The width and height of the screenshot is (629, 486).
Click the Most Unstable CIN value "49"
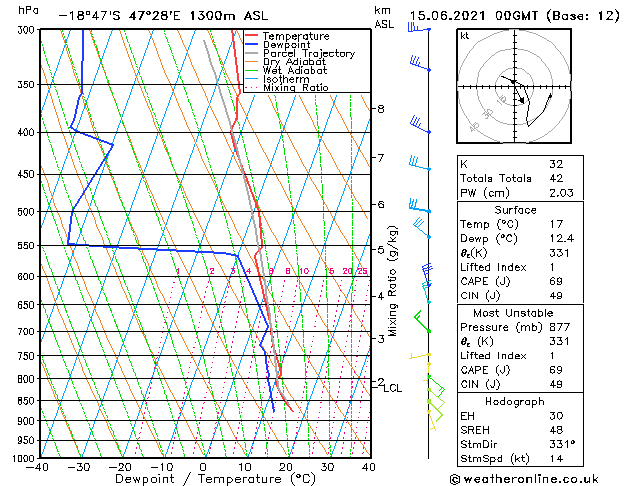coord(556,384)
